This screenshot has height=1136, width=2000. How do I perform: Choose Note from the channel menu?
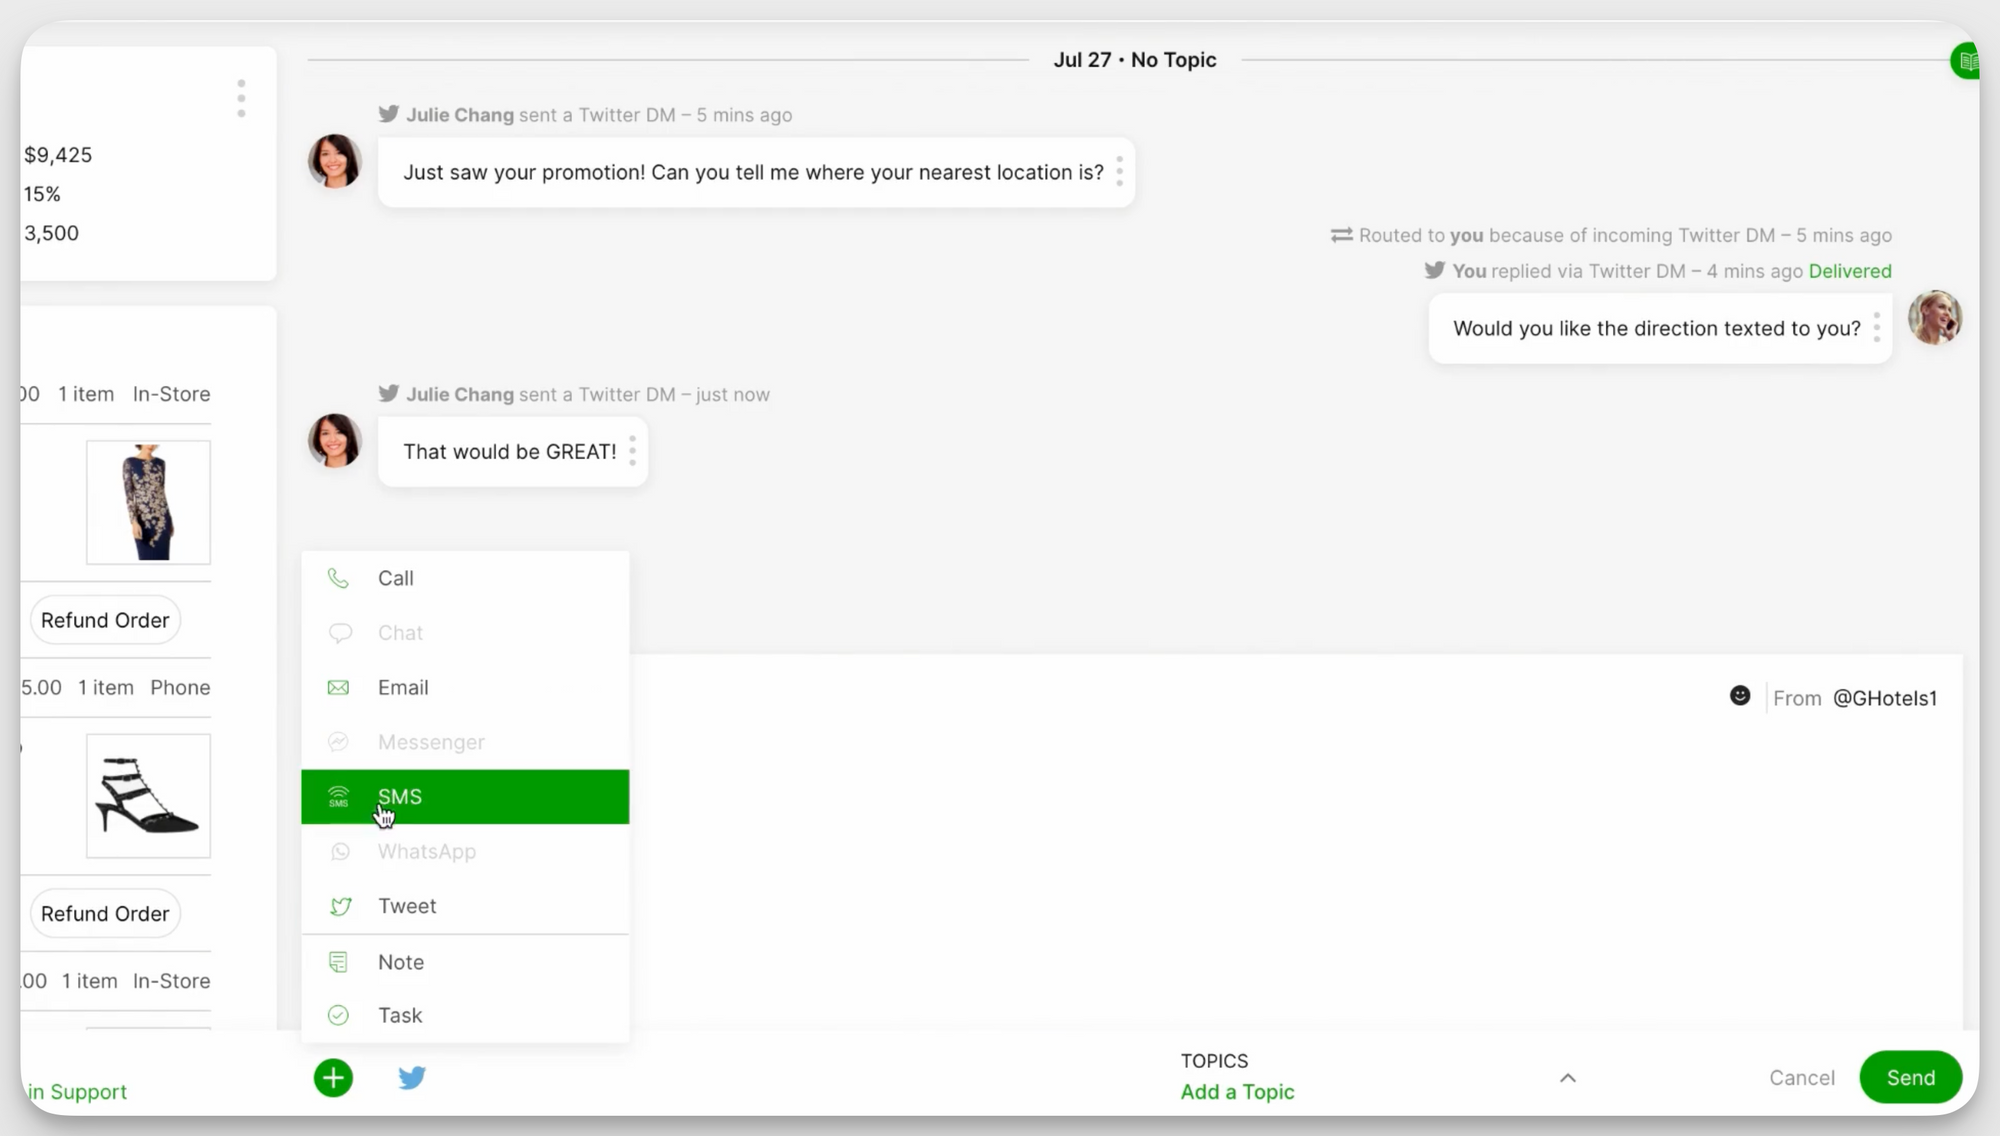tap(401, 962)
